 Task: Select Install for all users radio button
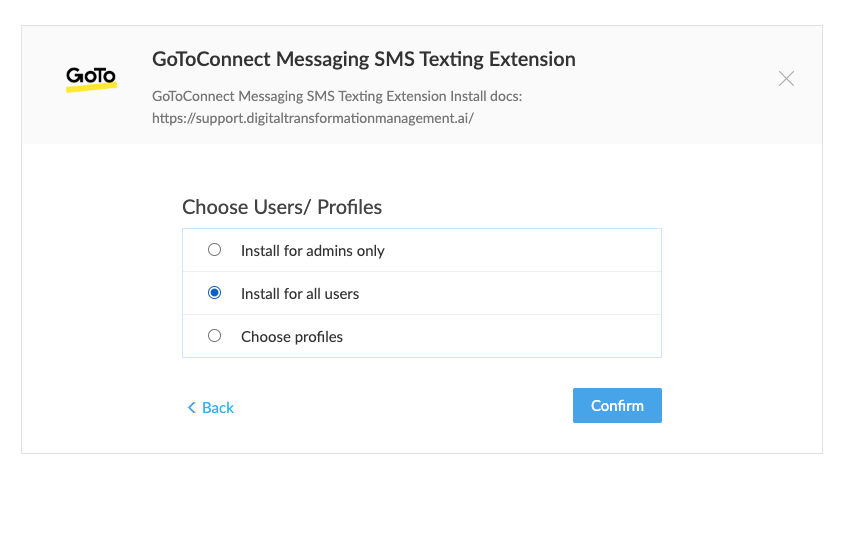coord(215,293)
